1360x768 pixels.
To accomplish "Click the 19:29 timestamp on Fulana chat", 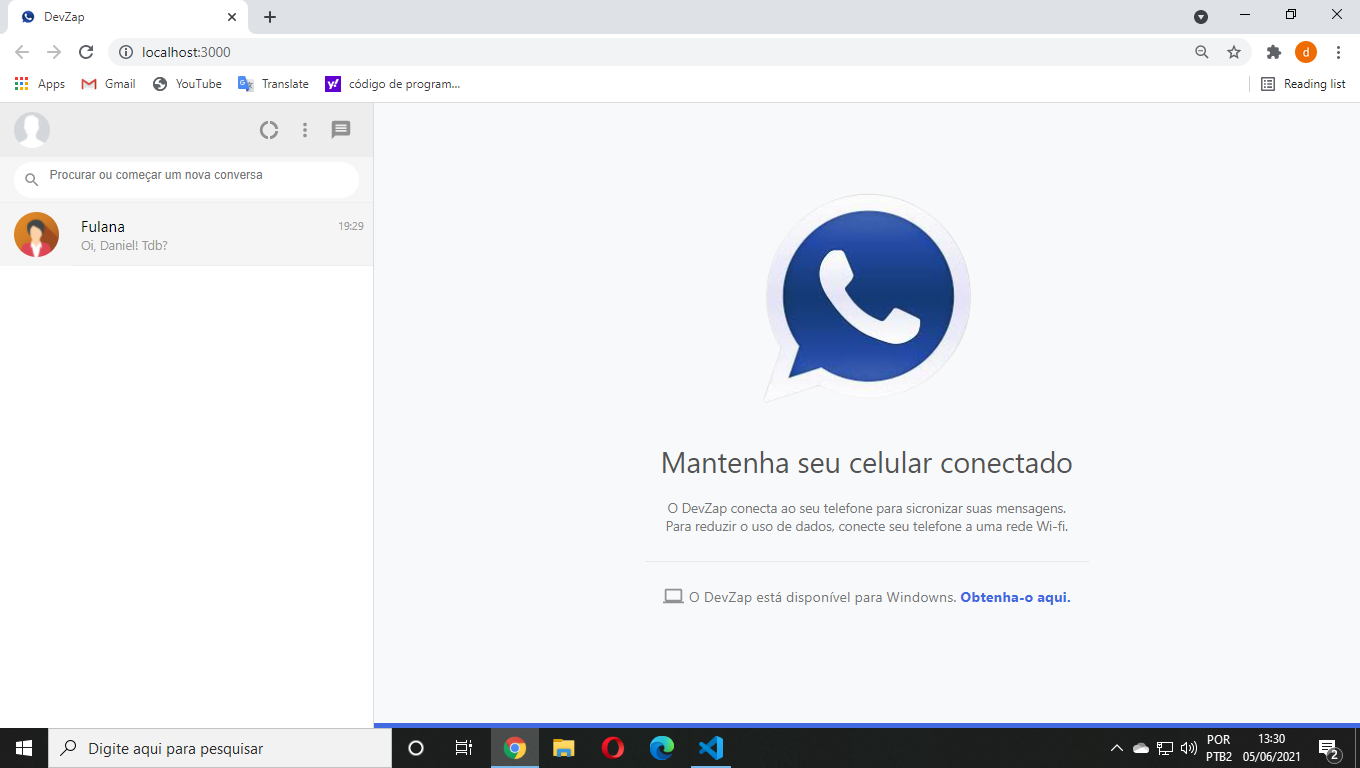I will click(x=350, y=226).
